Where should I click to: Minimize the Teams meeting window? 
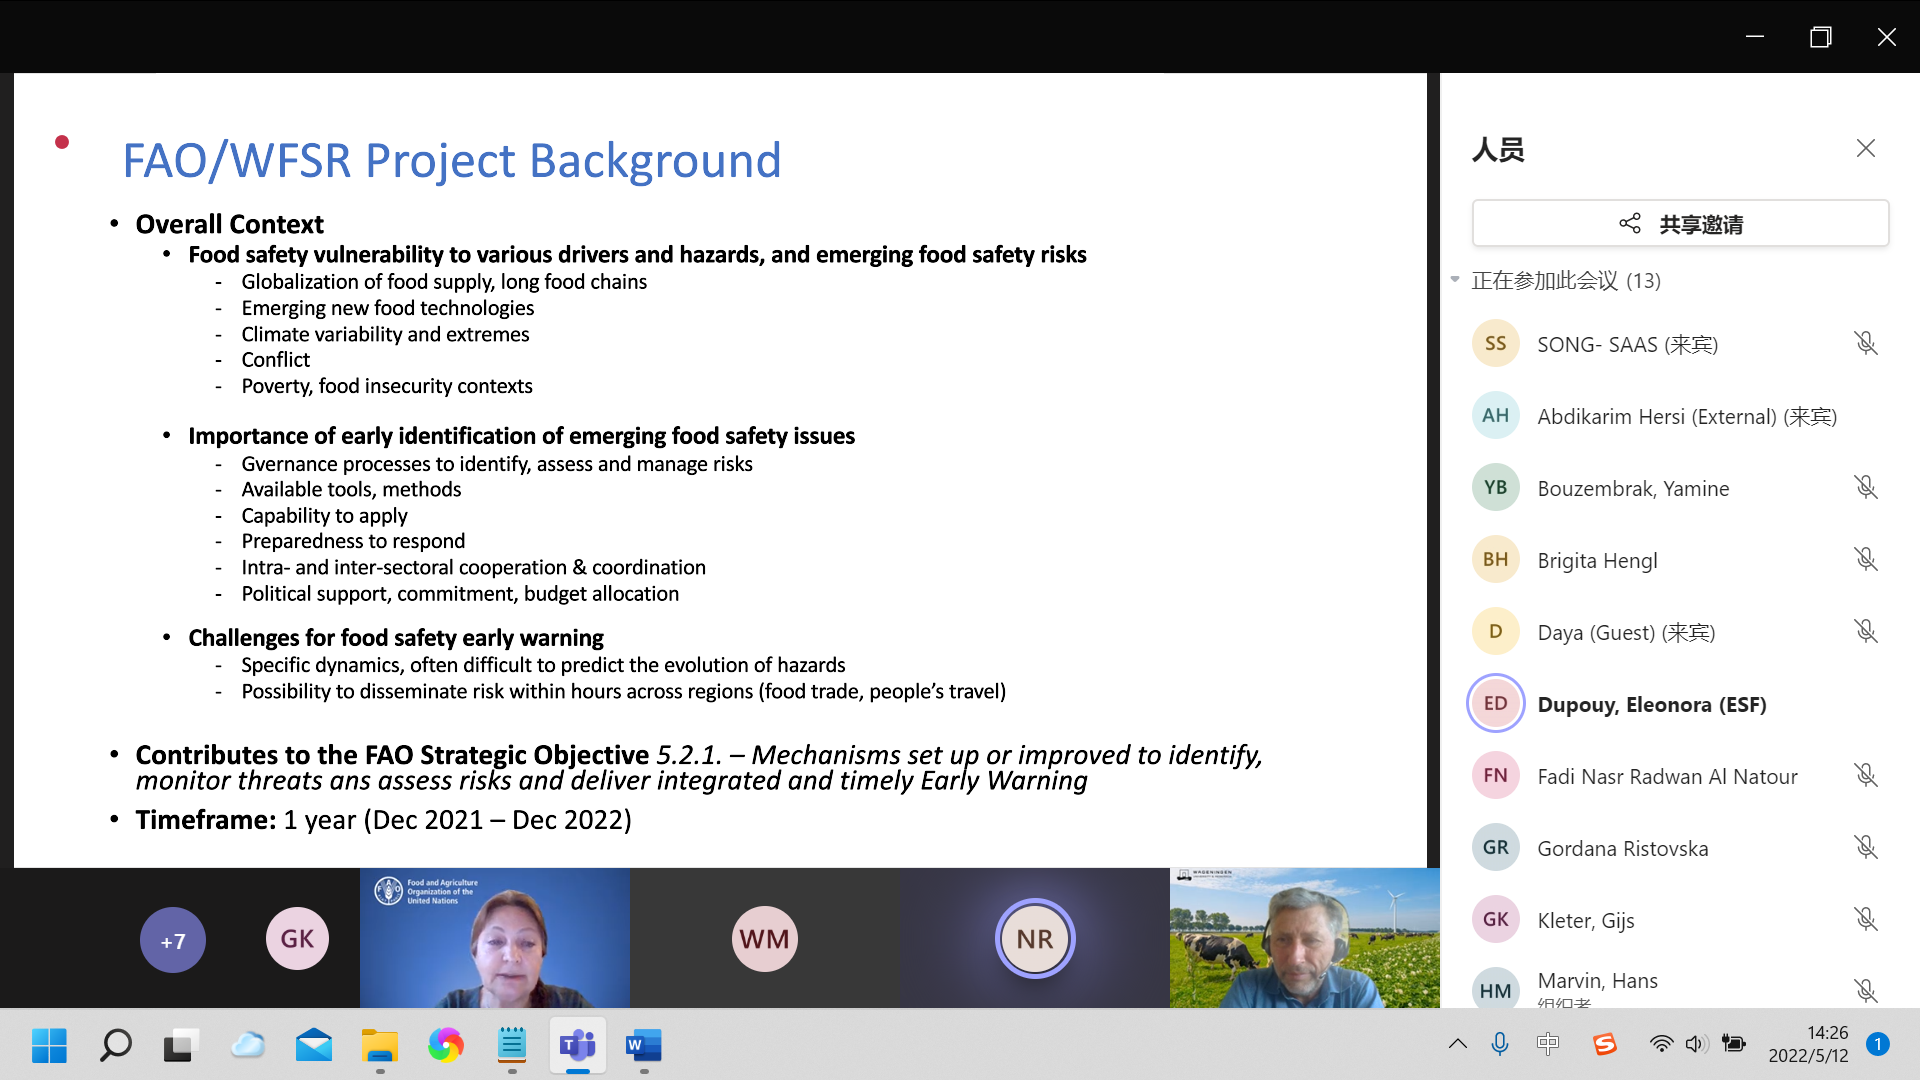pos(1755,37)
